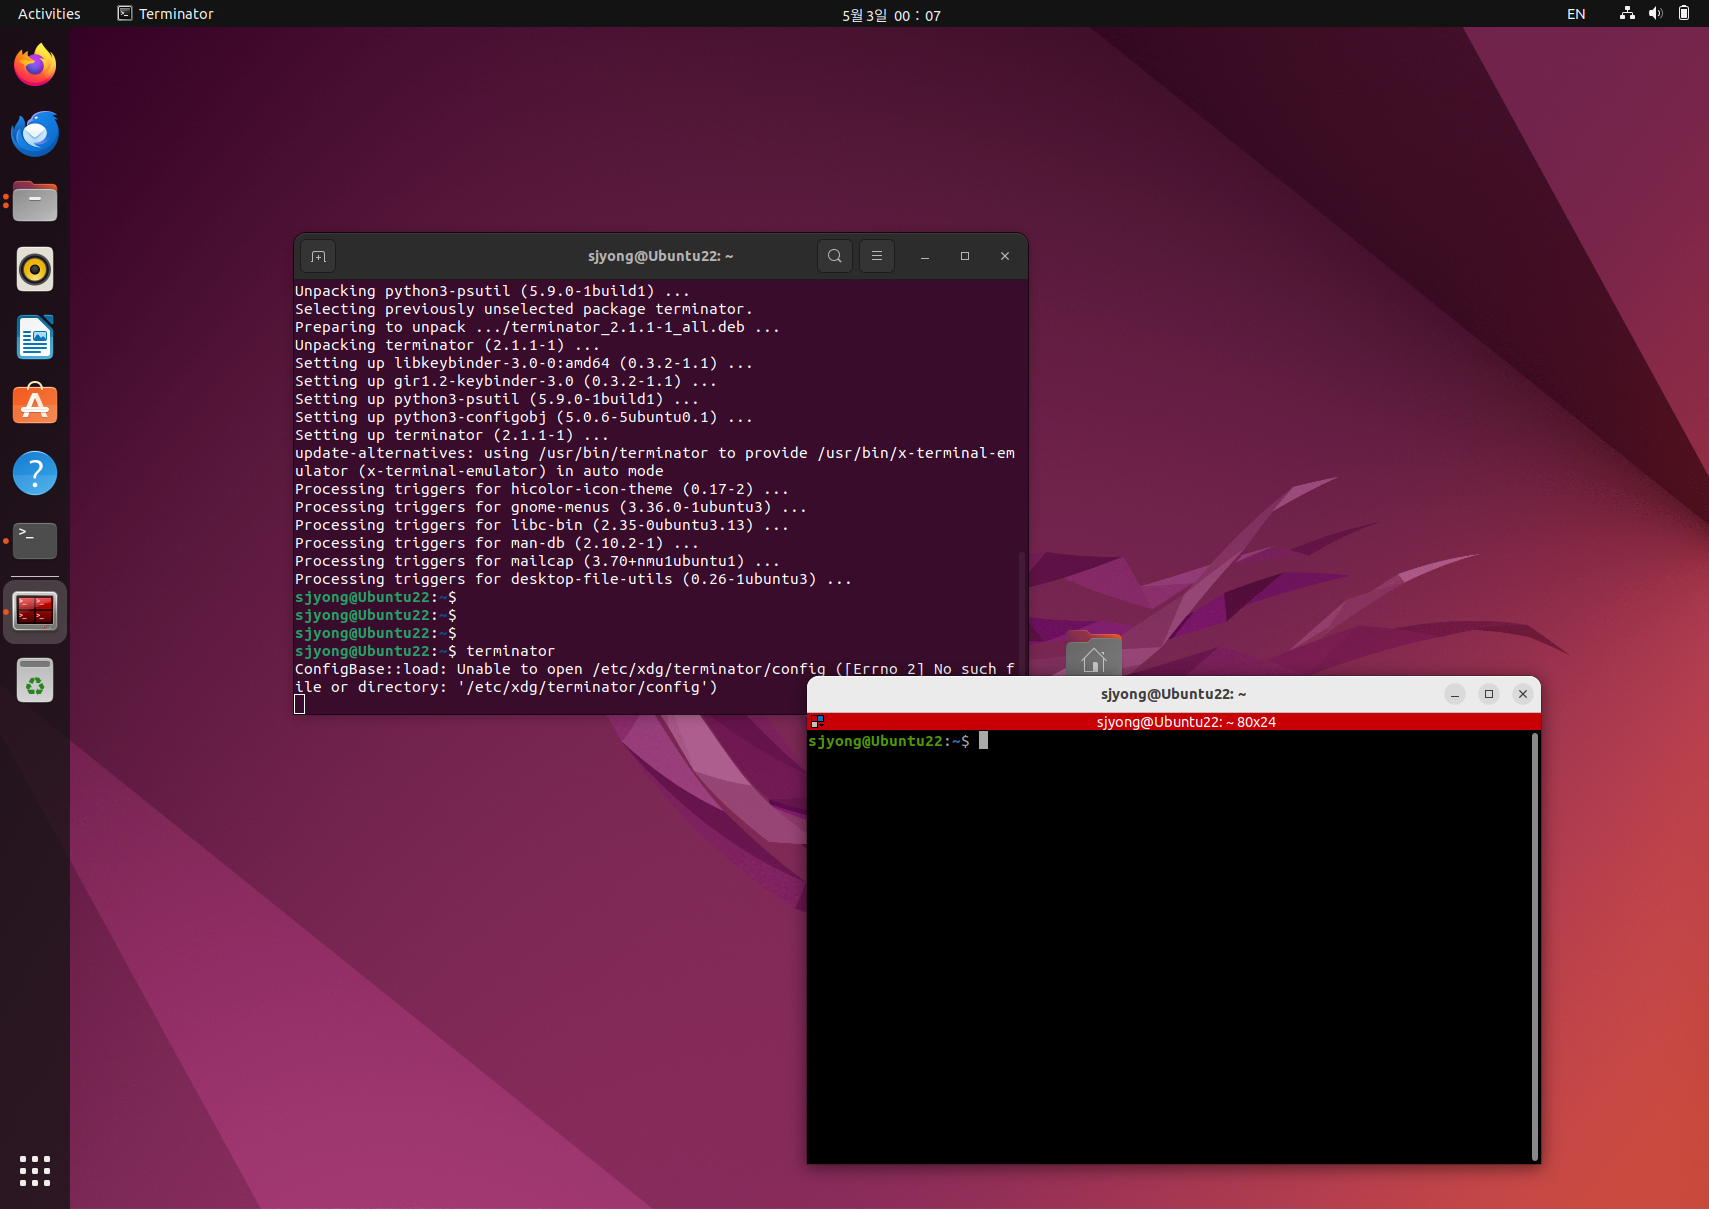Viewport: 1709px width, 1209px height.
Task: Open the hamburger menu in the GNOME Terminal window
Action: pos(877,256)
